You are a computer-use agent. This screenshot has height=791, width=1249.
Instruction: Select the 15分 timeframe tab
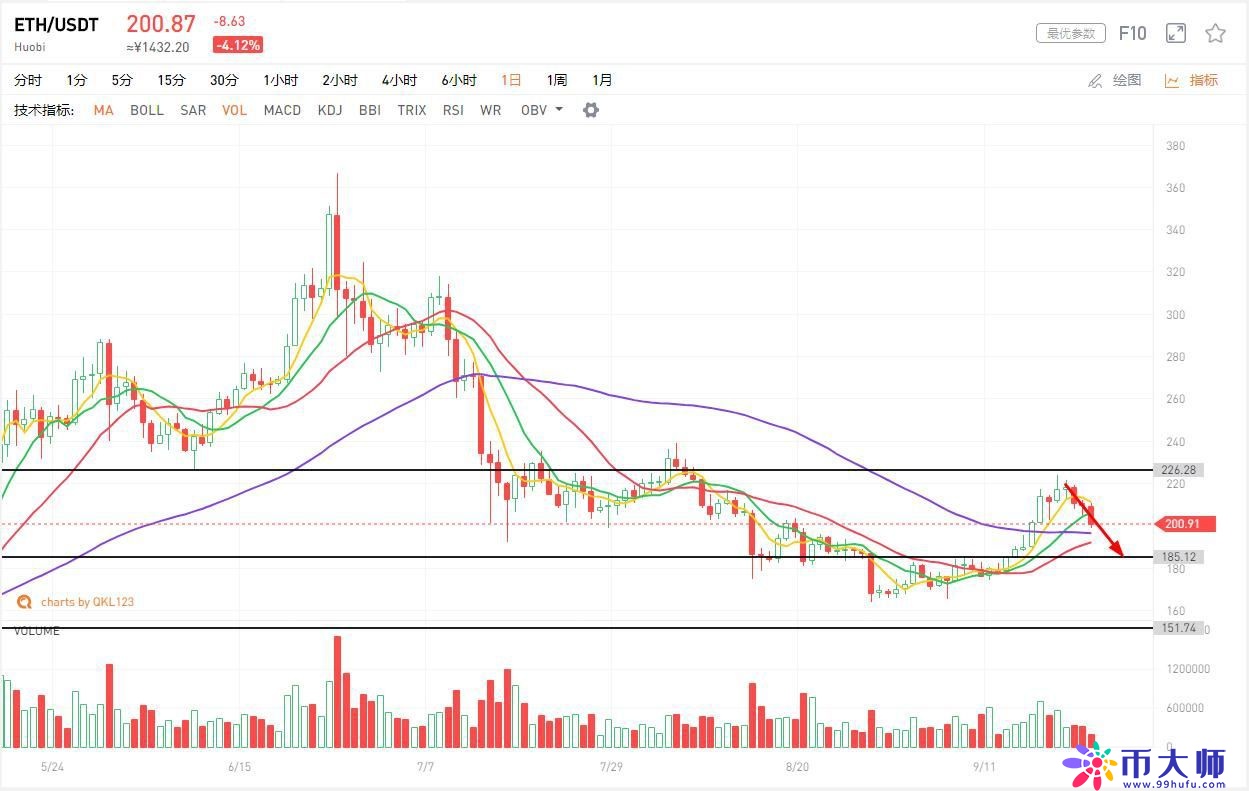pyautogui.click(x=171, y=80)
